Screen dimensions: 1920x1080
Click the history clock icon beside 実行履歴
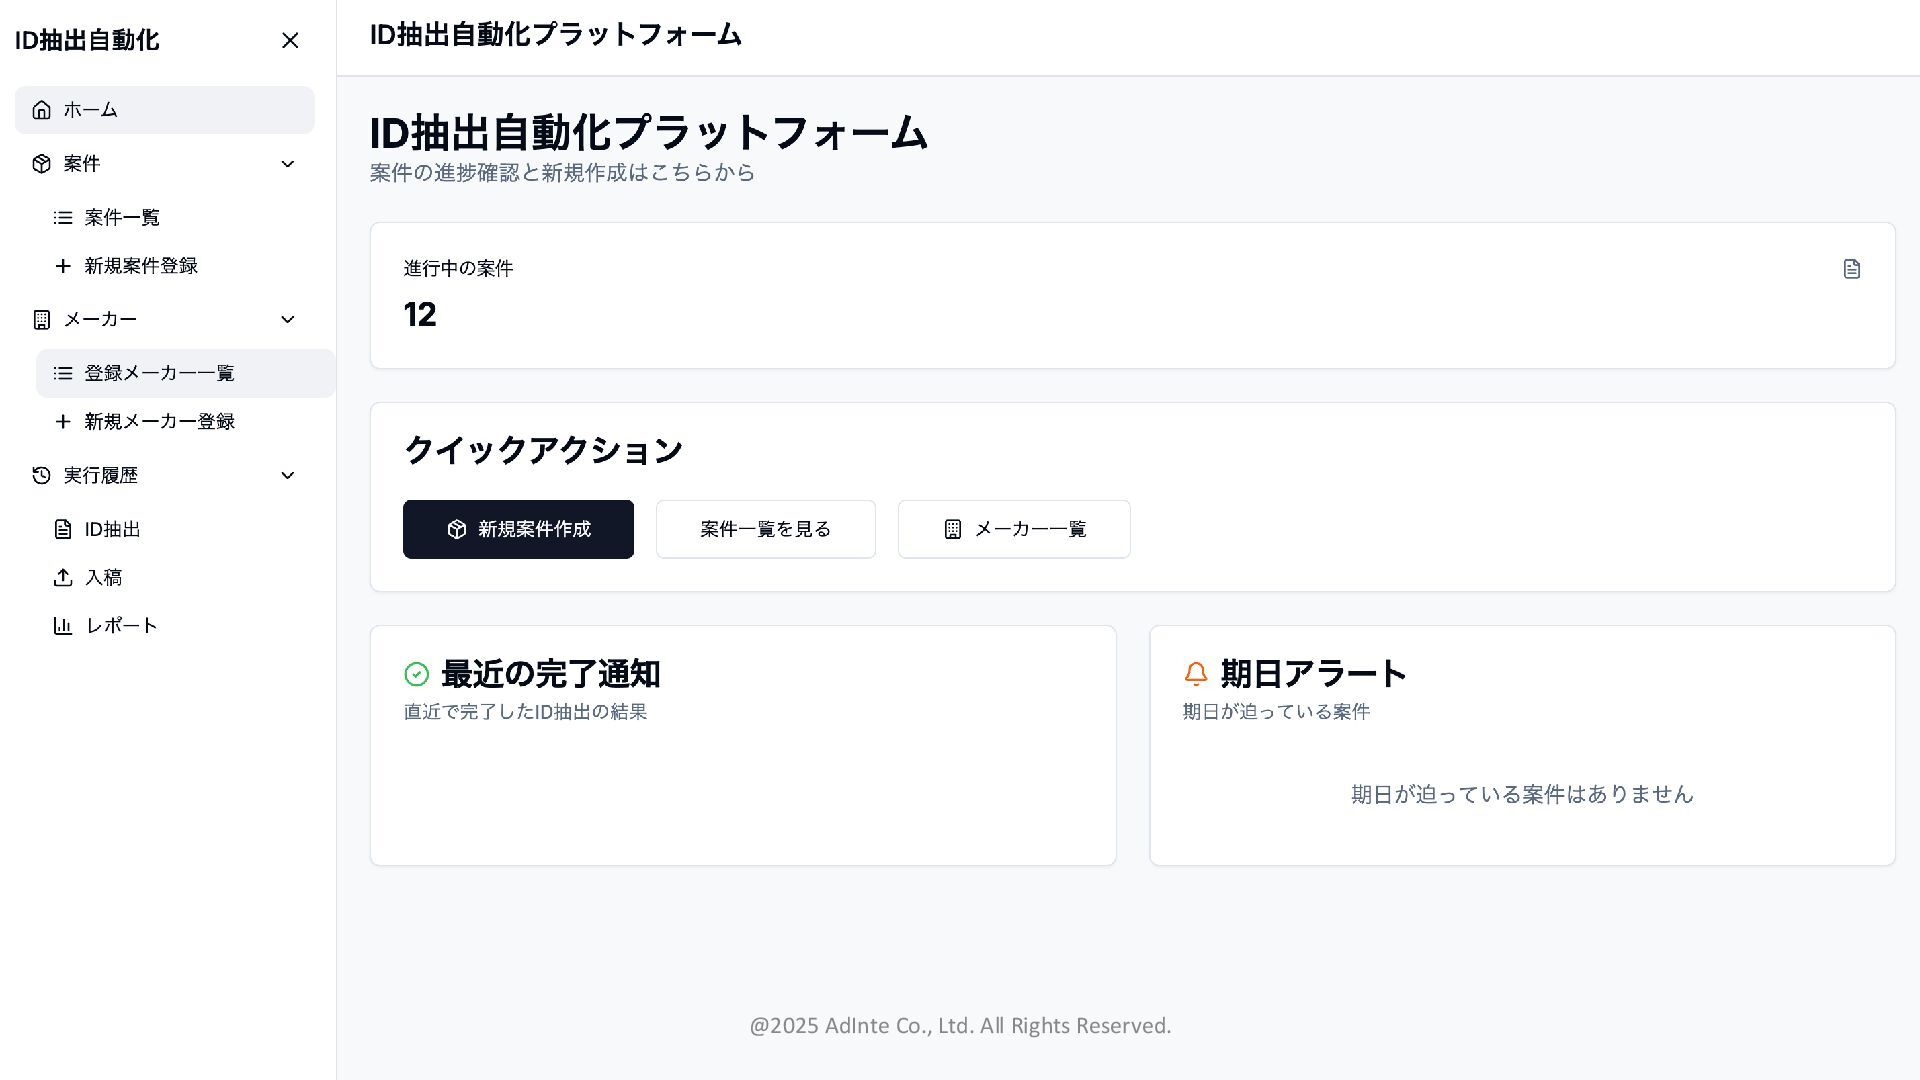point(41,476)
